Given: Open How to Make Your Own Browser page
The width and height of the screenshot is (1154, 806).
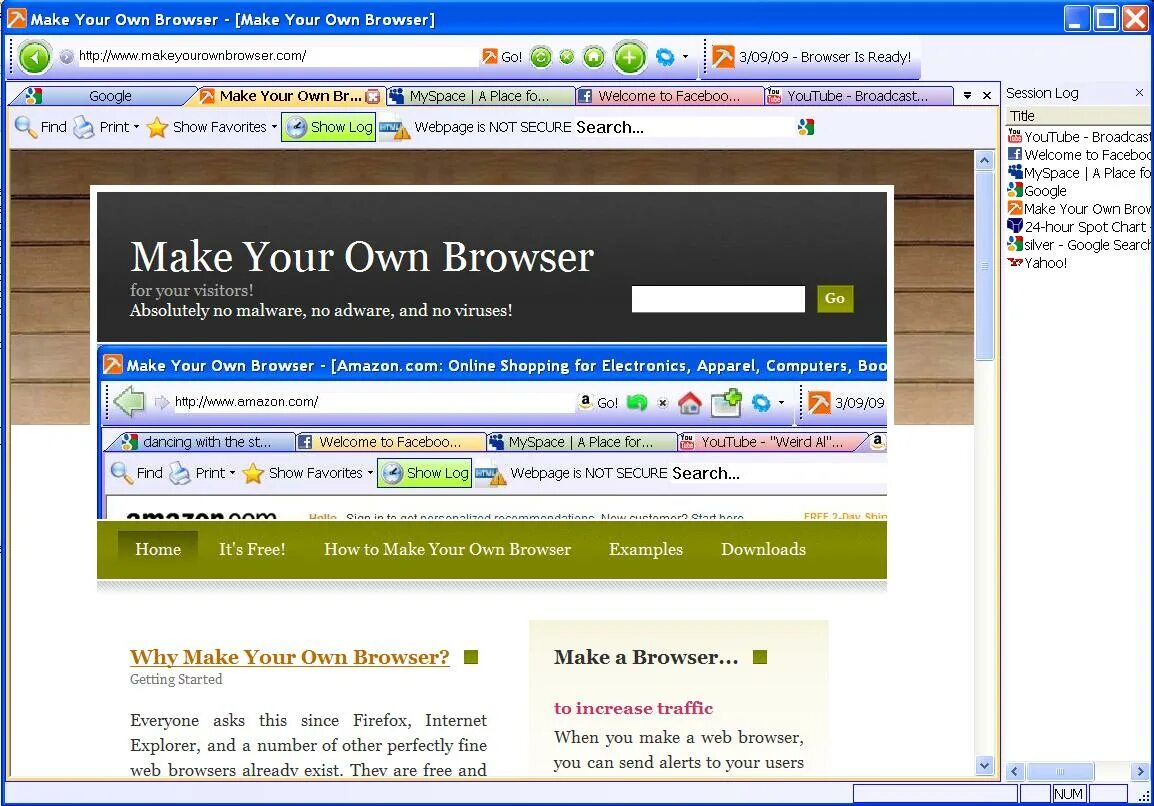Looking at the screenshot, I should click(x=447, y=550).
